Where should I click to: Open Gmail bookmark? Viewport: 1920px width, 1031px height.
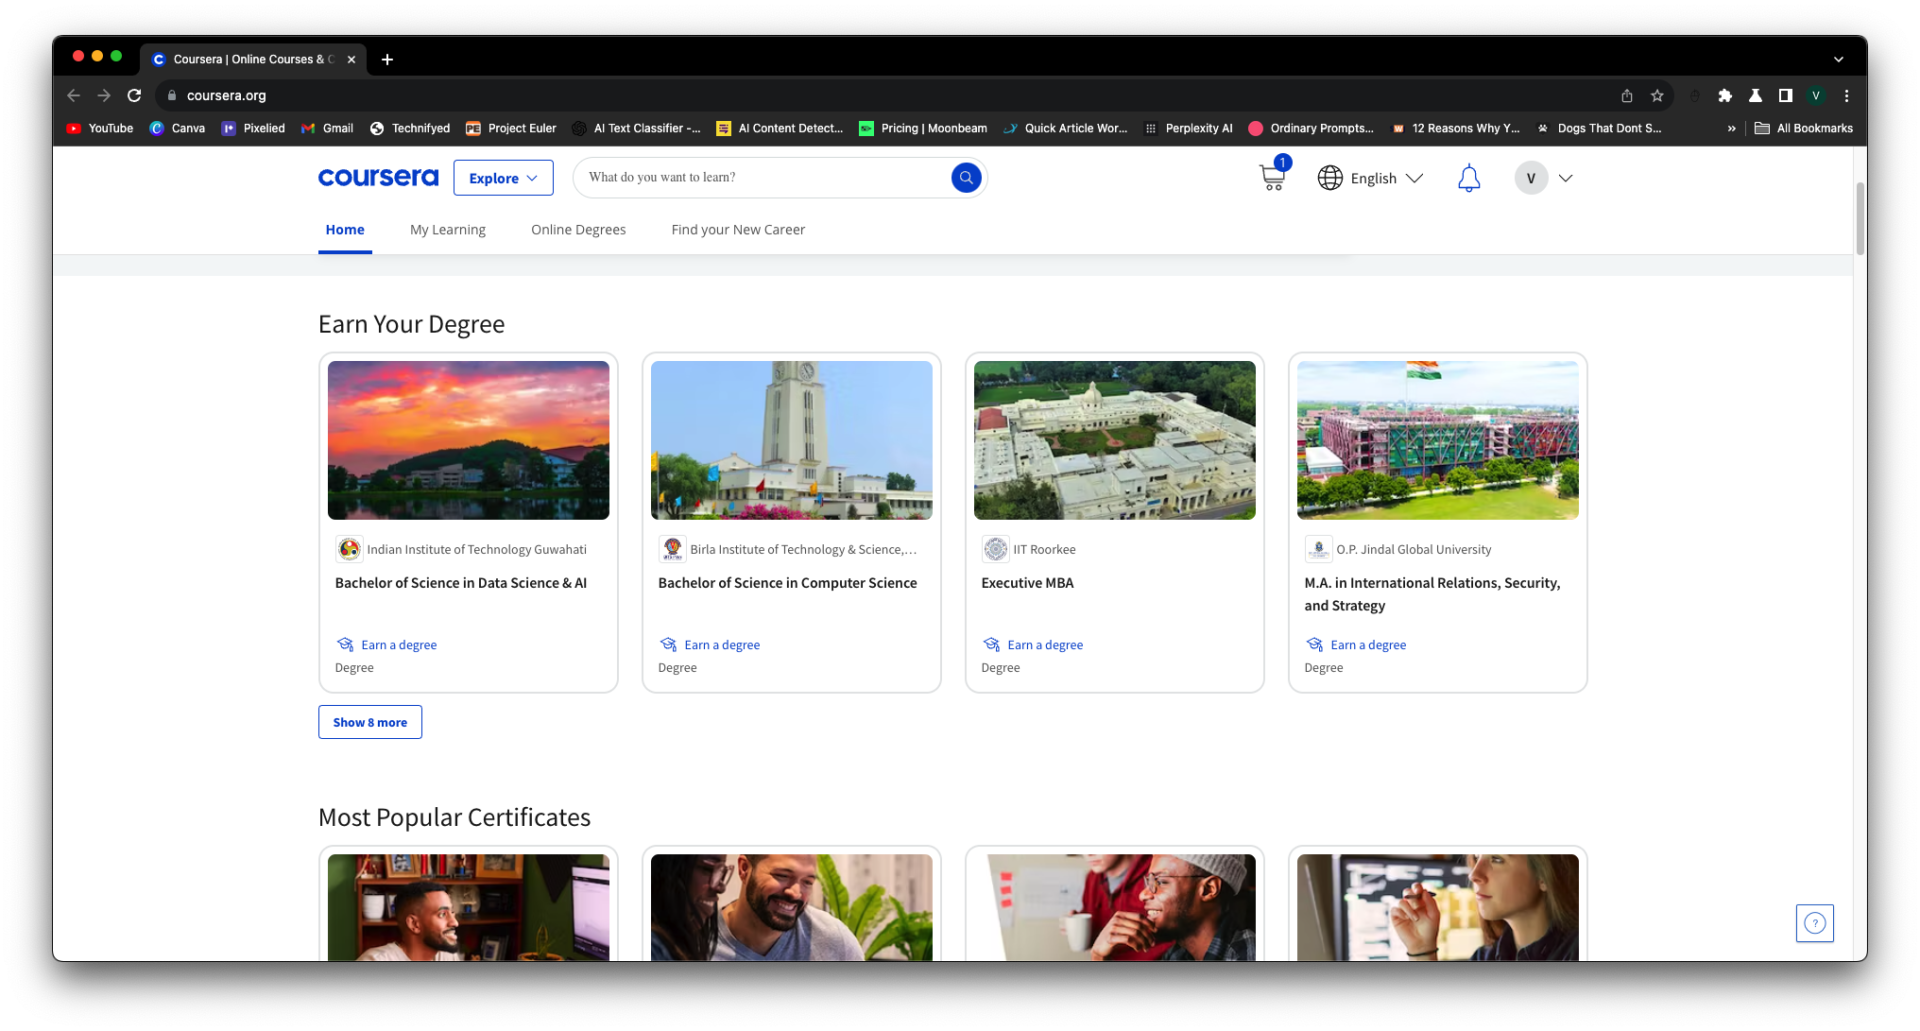[327, 128]
